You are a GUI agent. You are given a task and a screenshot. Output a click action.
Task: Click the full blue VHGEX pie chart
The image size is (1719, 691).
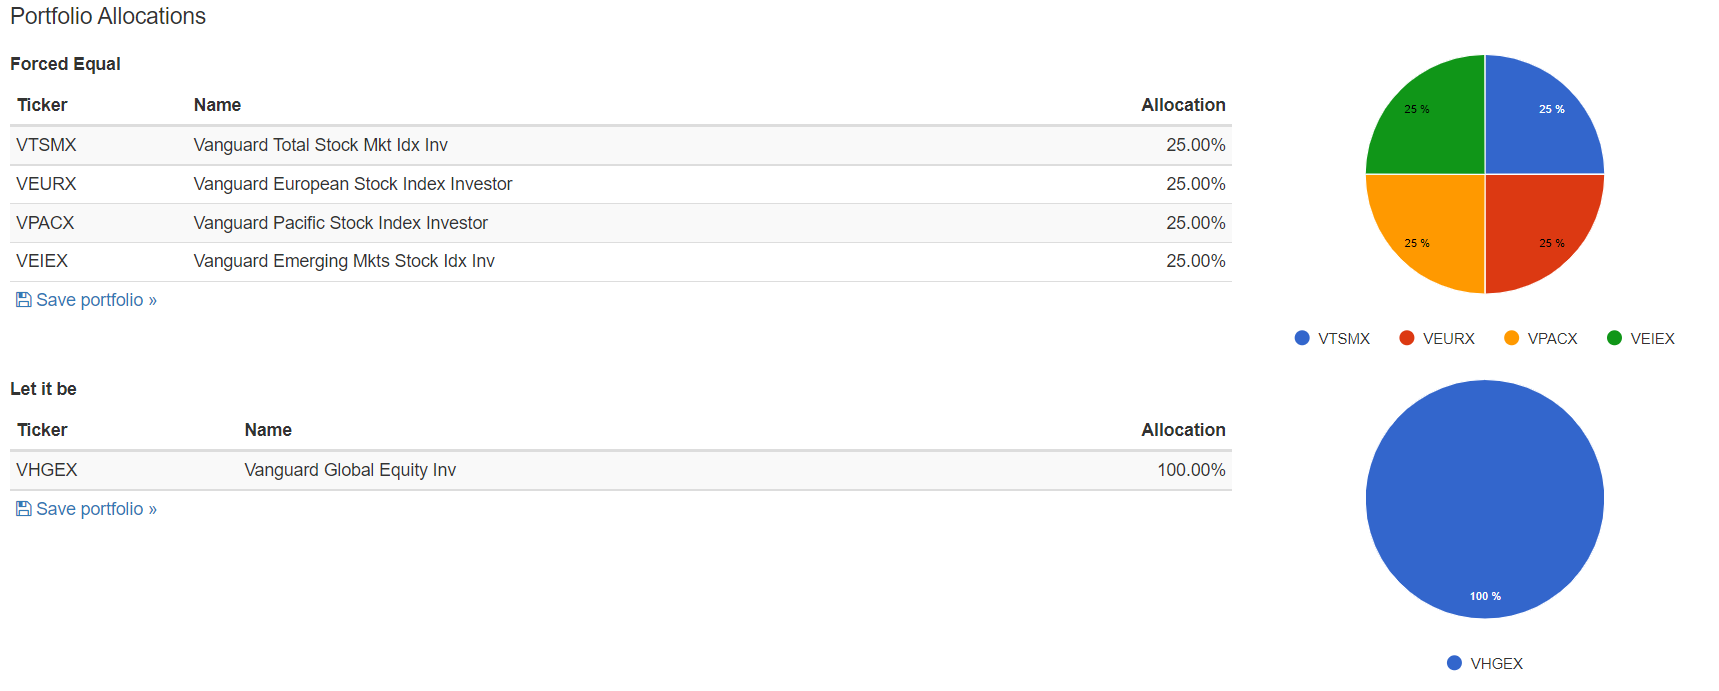tap(1485, 499)
